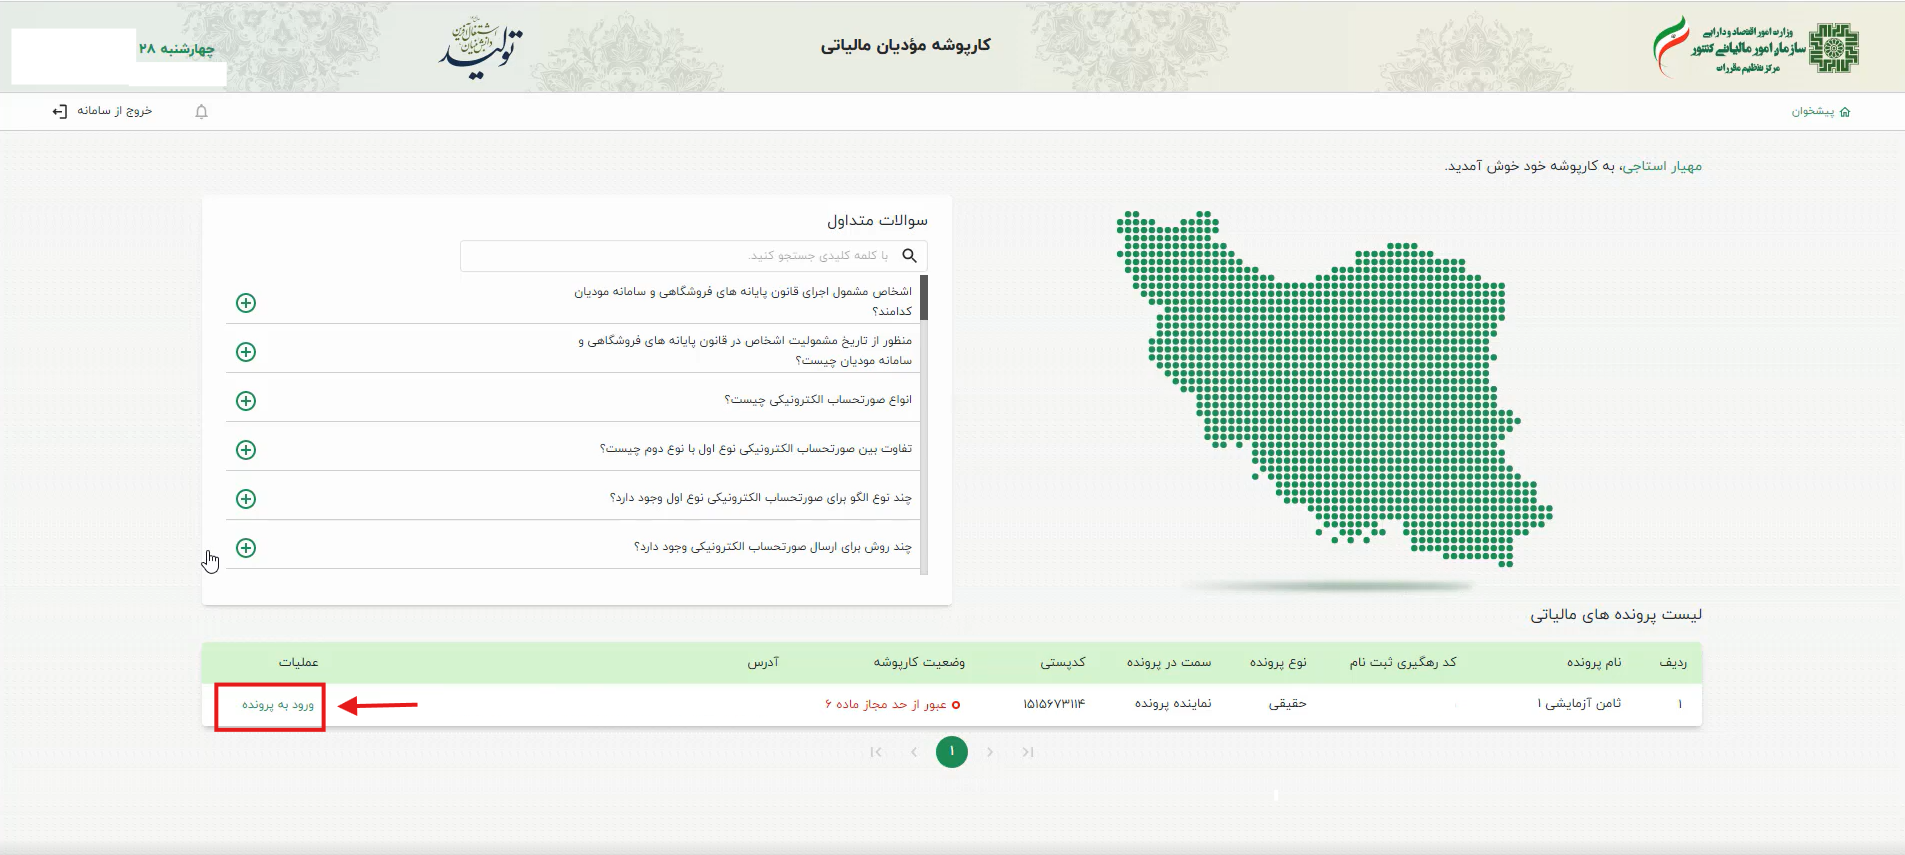Click the search magnifier icon in FAQ
Viewport: 1905px width, 855px height.
click(x=909, y=255)
